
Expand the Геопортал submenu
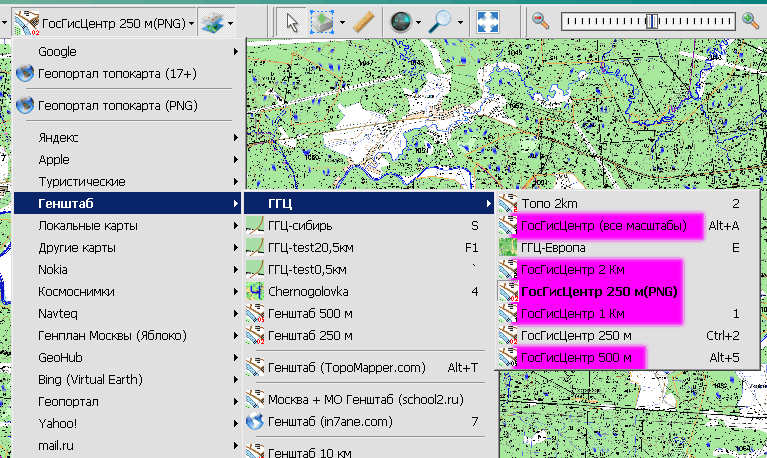point(128,402)
